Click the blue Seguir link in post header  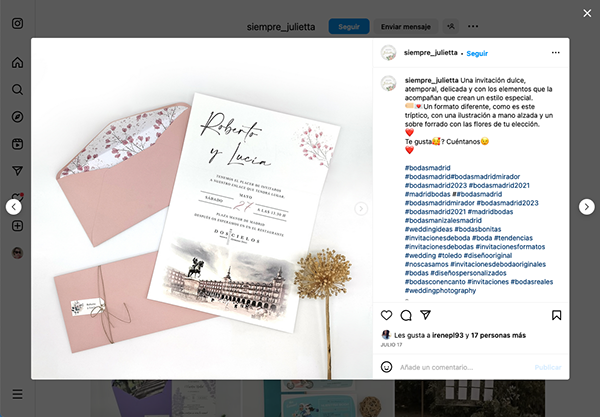coord(477,54)
